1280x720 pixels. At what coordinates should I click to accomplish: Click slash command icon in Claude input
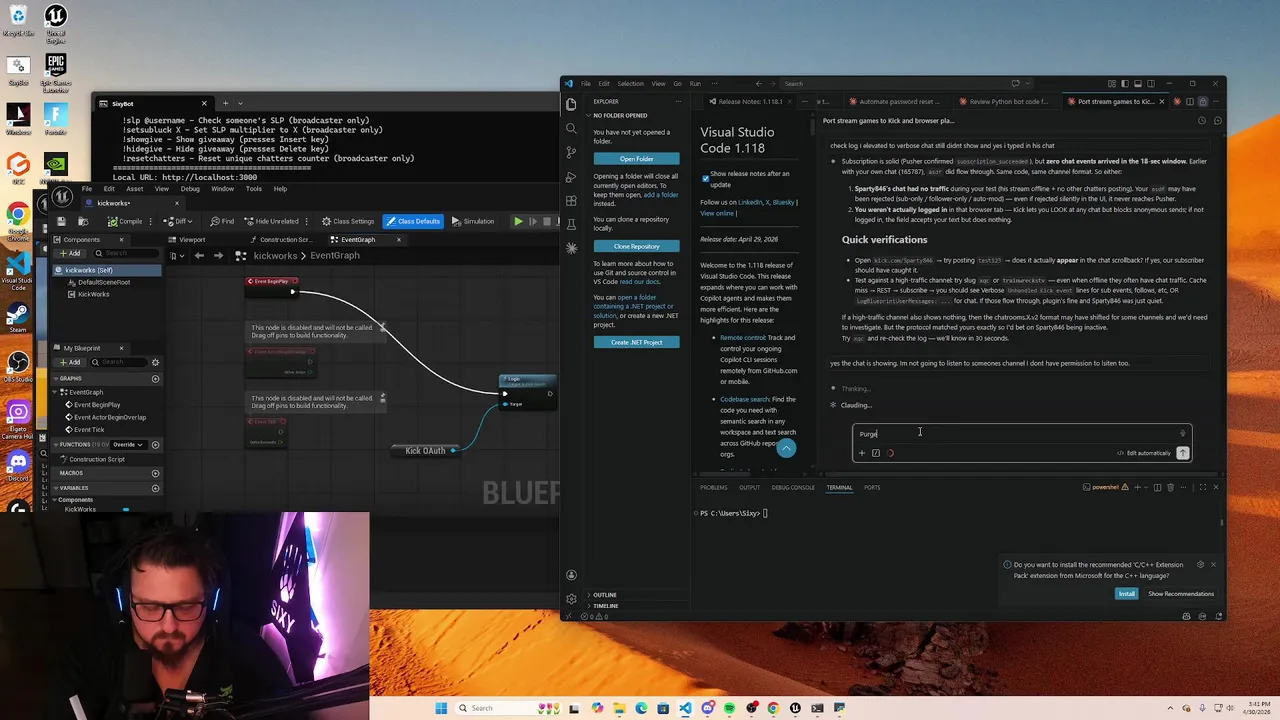coord(876,453)
